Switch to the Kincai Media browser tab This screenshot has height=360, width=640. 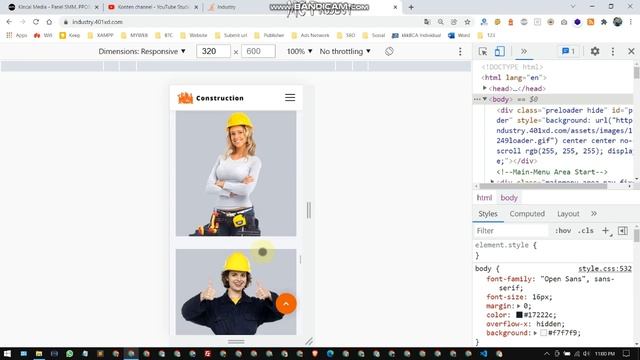coord(53,7)
